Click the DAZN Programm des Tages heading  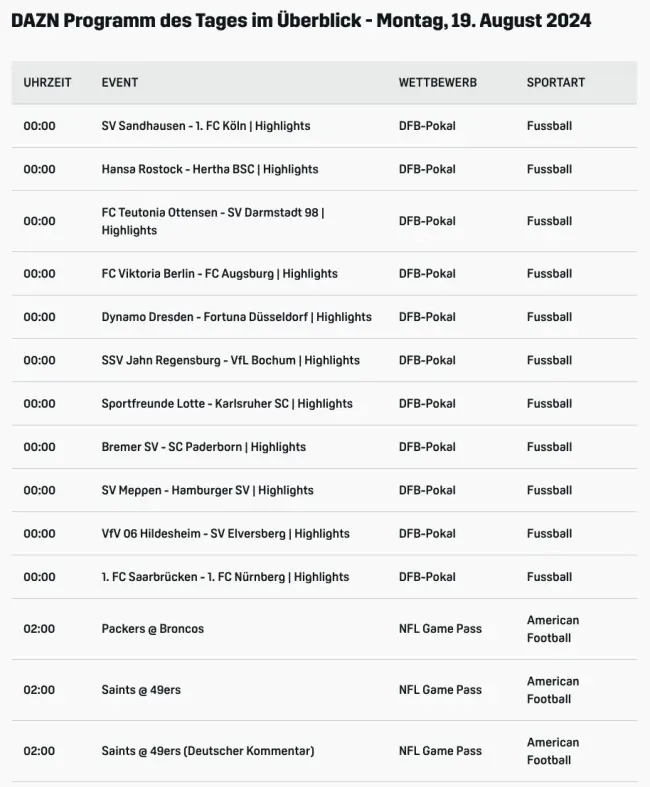point(301,21)
